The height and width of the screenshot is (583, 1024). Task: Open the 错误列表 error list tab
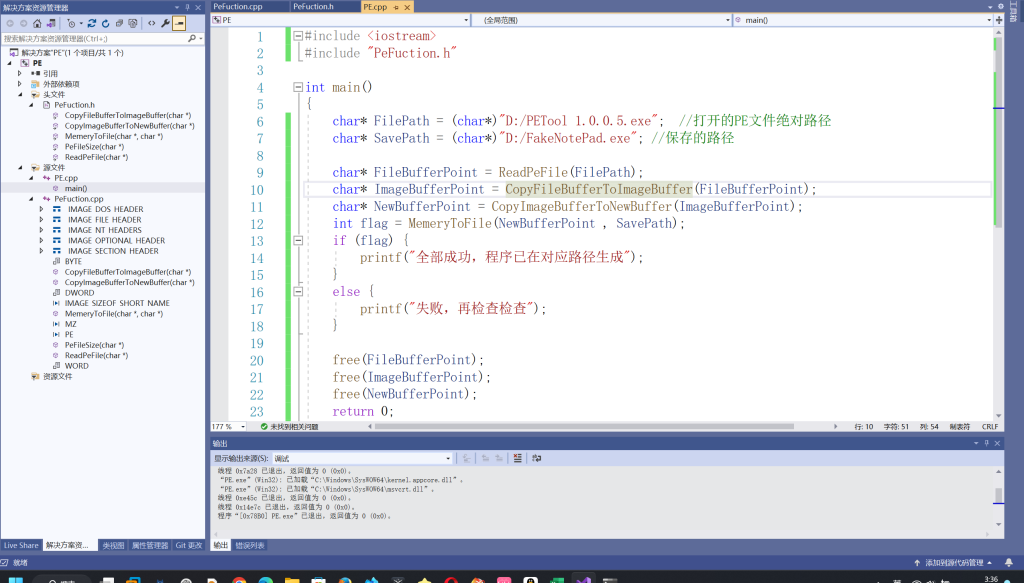point(250,545)
